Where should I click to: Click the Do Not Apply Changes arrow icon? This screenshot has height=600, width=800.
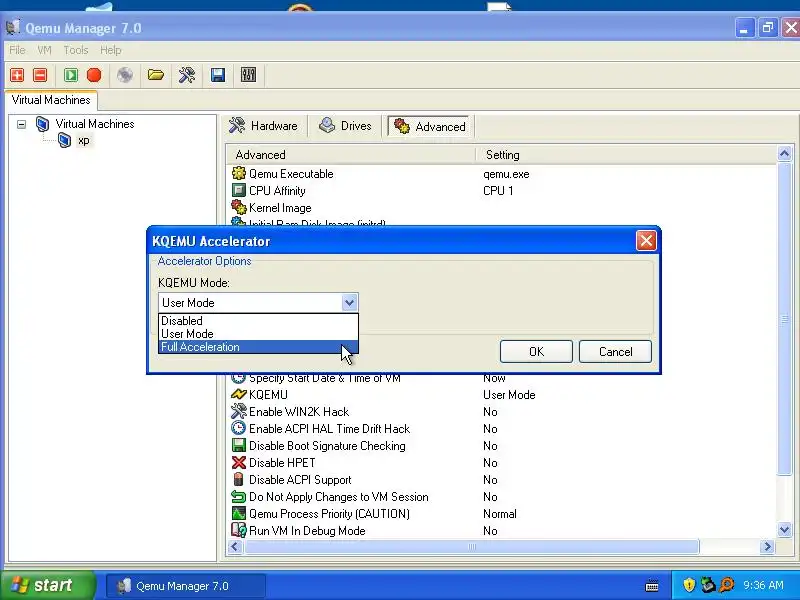238,496
